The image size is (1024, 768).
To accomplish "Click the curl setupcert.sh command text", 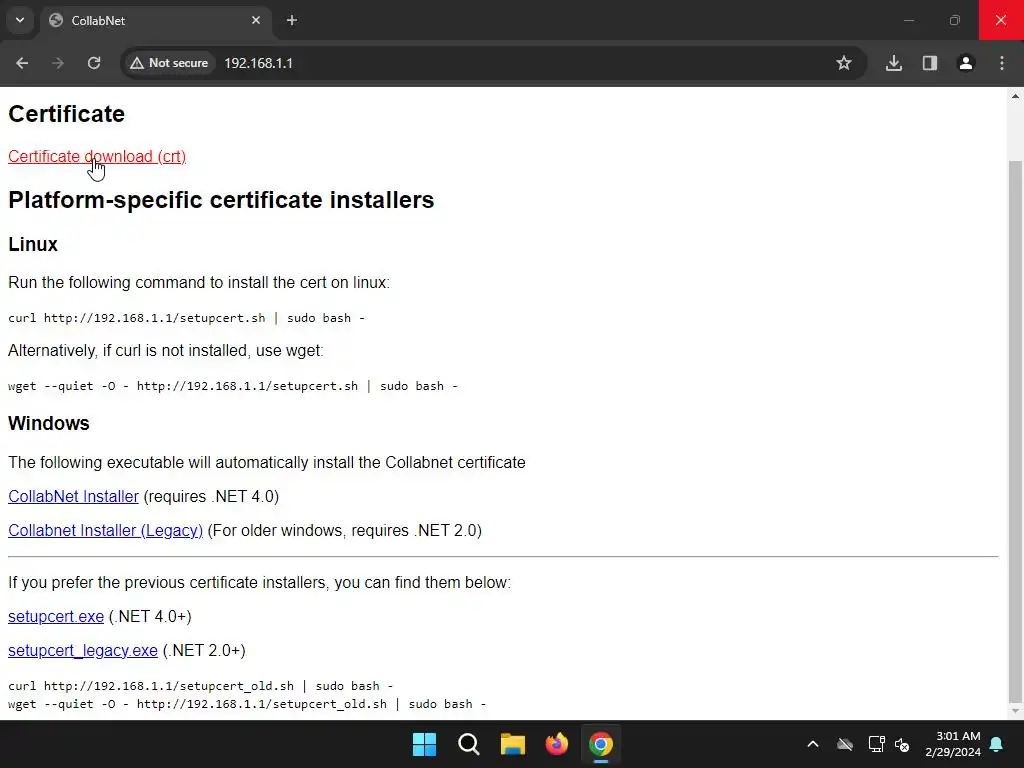I will point(186,318).
